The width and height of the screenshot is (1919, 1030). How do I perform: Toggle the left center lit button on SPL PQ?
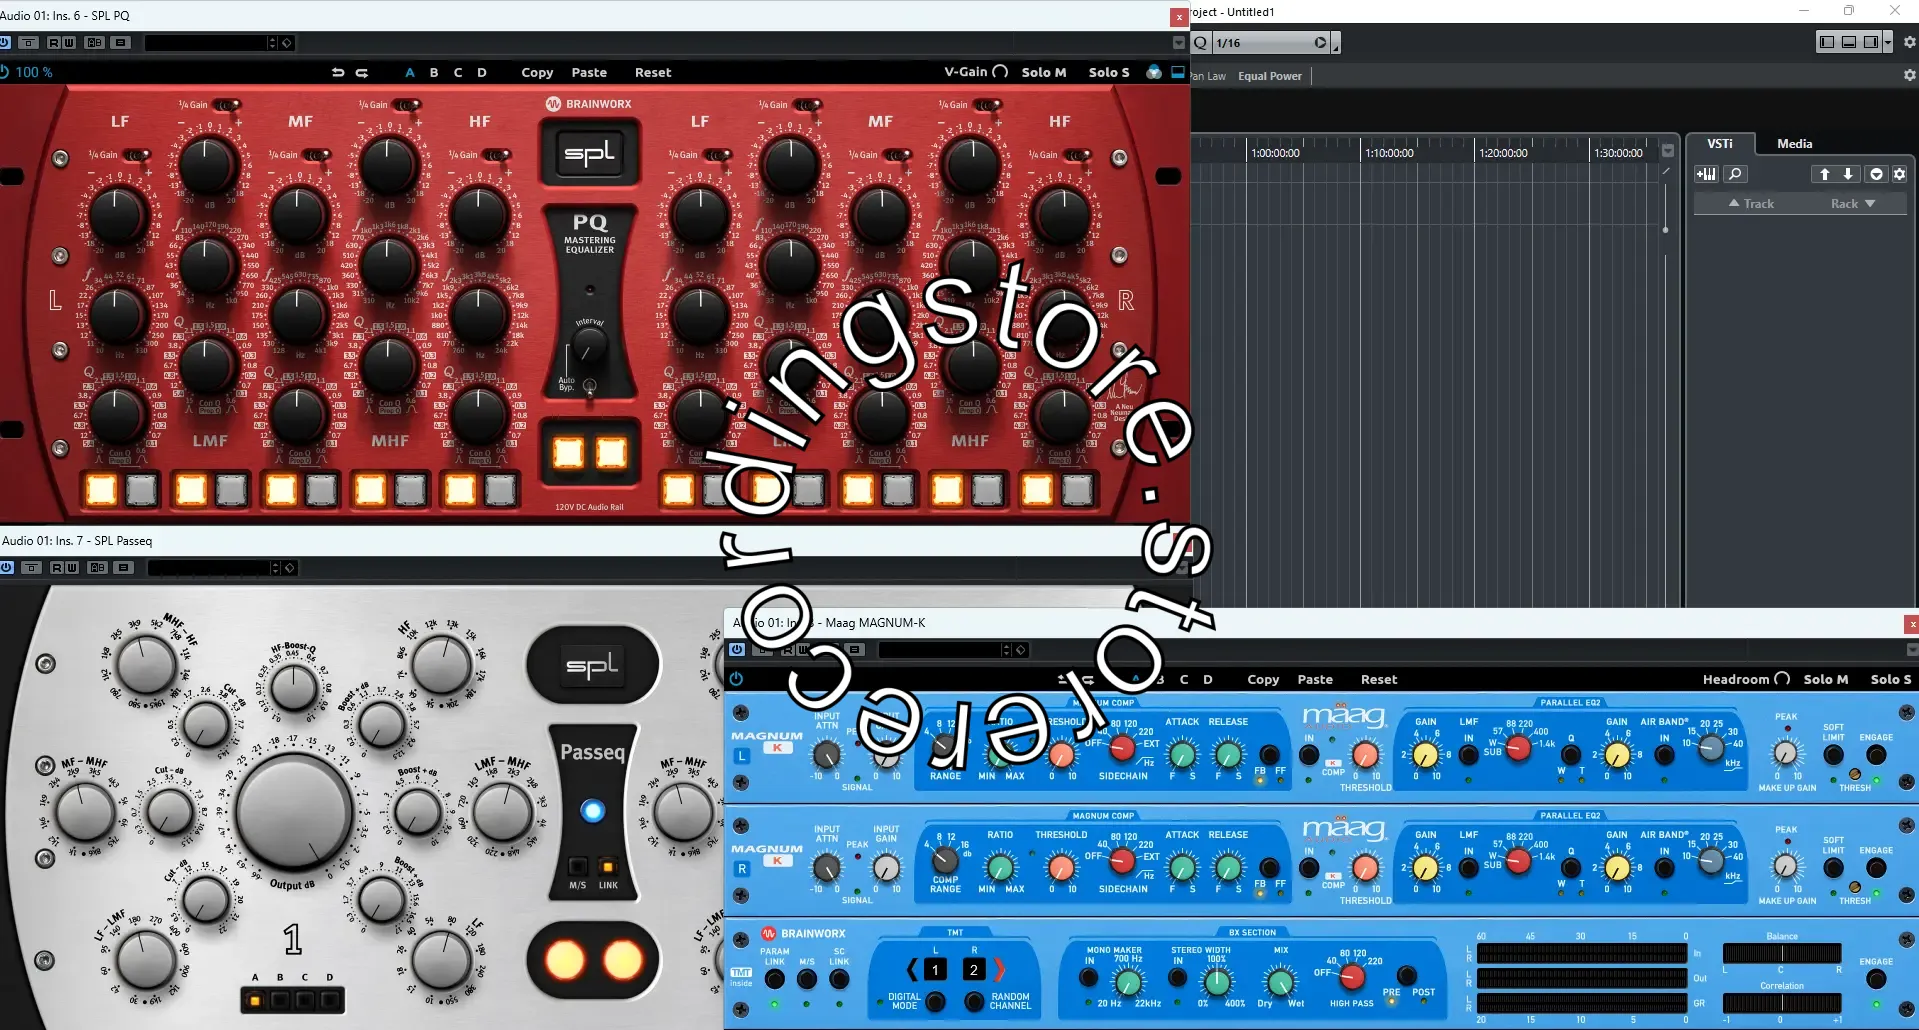point(568,453)
